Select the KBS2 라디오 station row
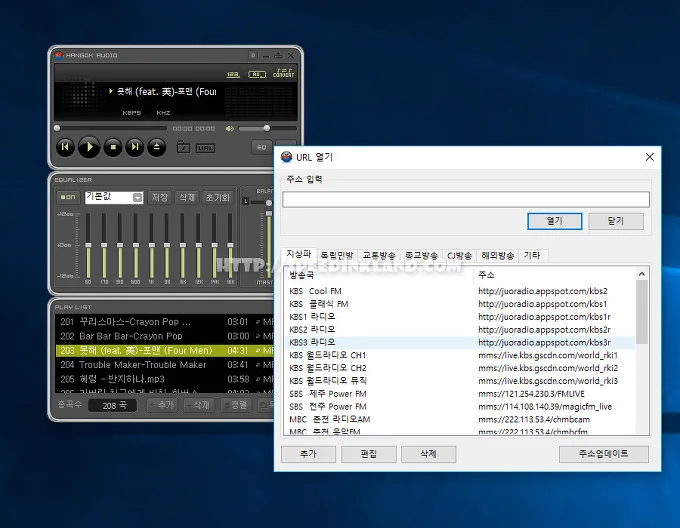The width and height of the screenshot is (680, 528). coord(460,329)
